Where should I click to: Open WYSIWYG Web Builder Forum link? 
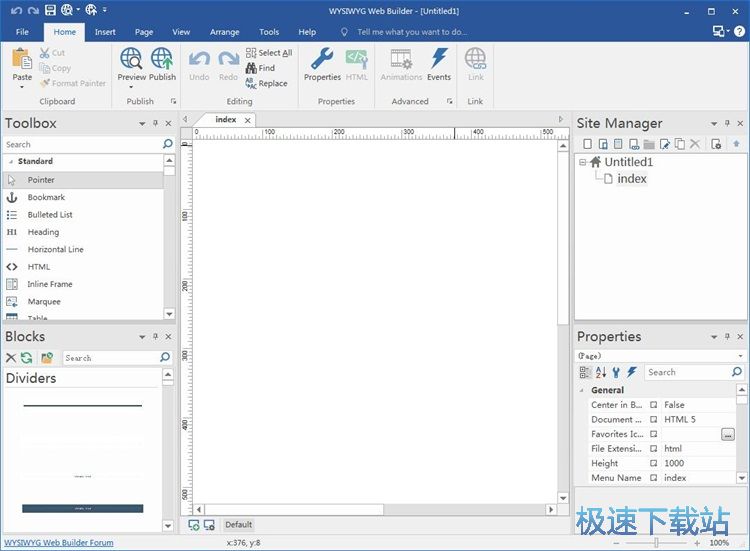click(59, 543)
